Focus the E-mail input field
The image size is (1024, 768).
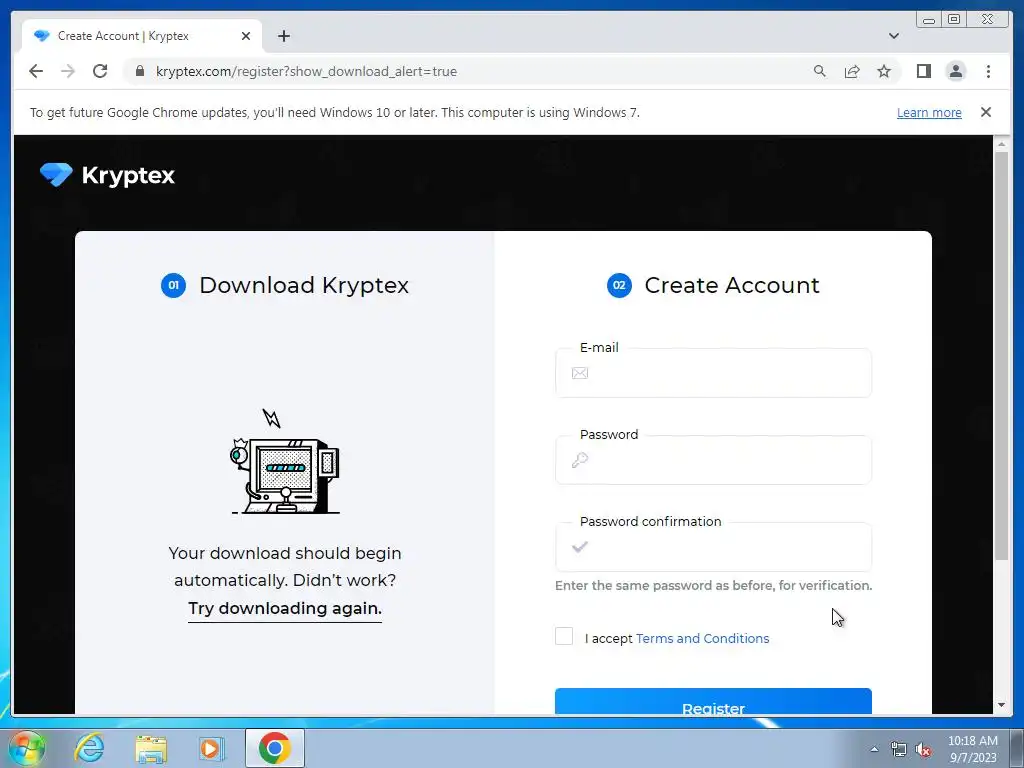[x=713, y=373]
